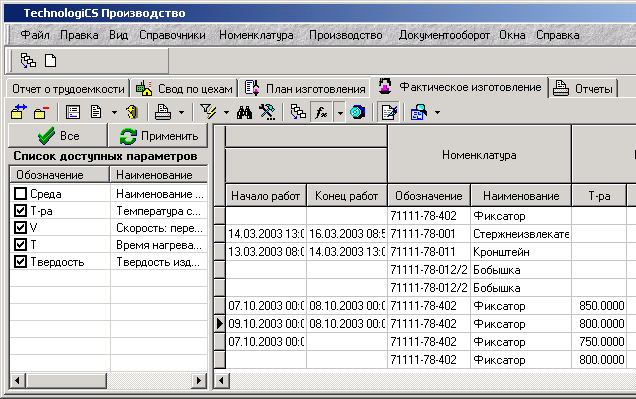Switch to Отчет о трудоемкости tab
The image size is (636, 399).
click(68, 89)
